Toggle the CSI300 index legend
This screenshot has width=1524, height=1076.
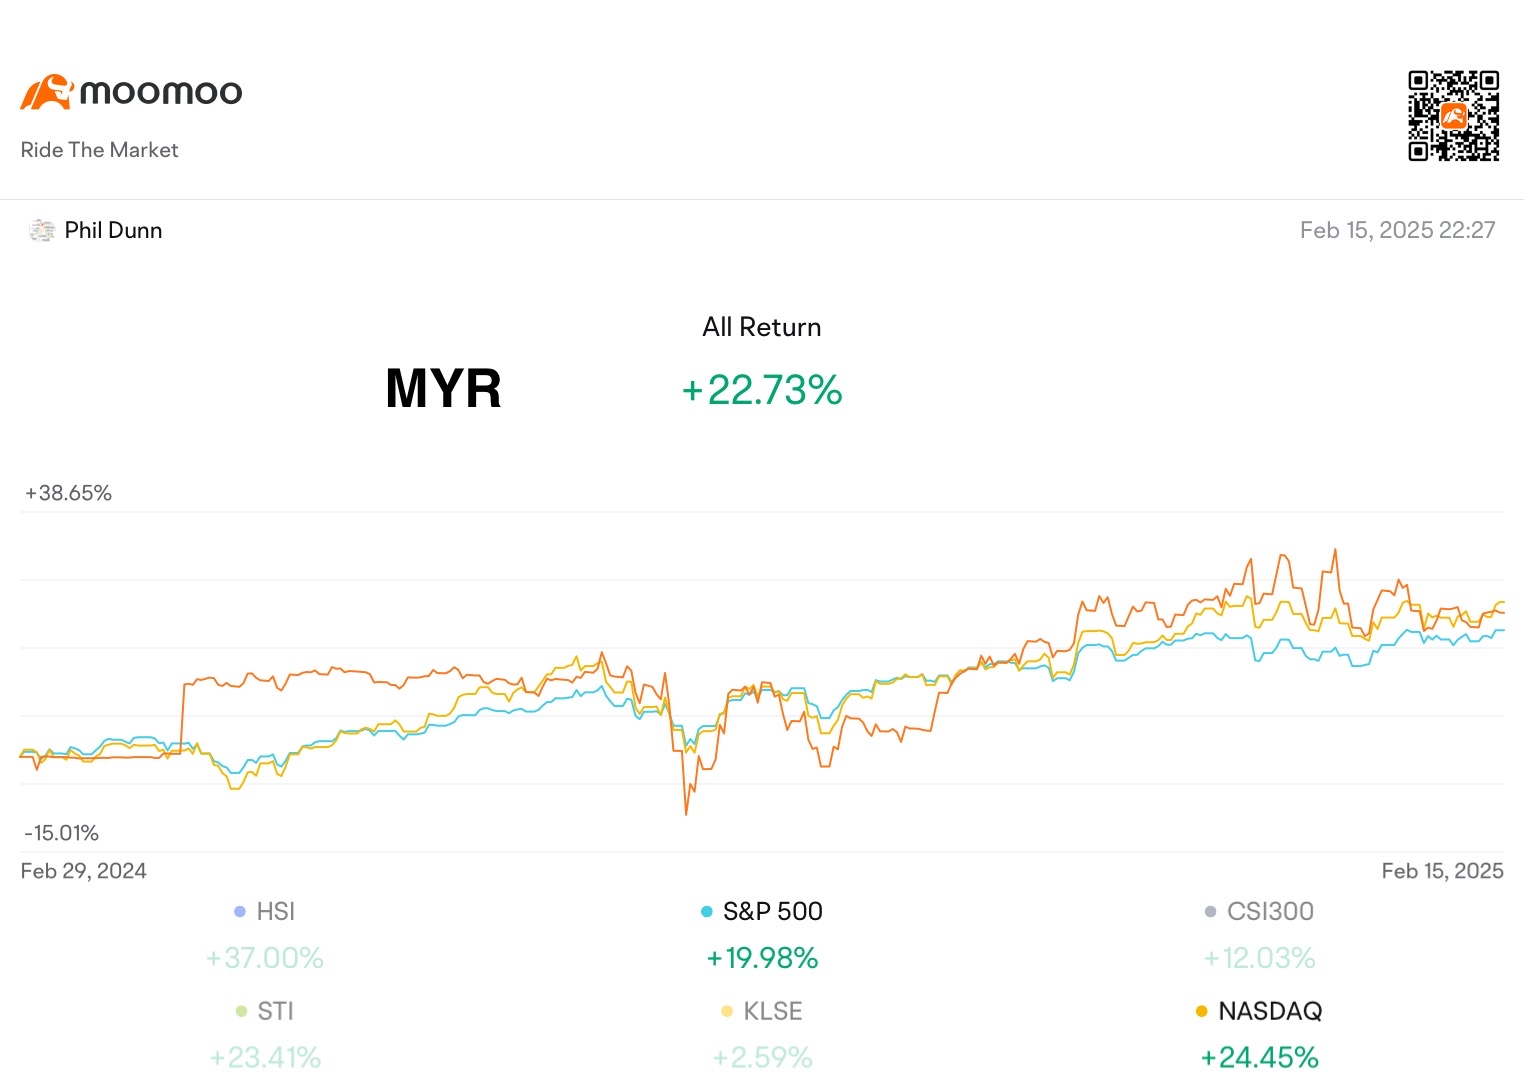1259,911
